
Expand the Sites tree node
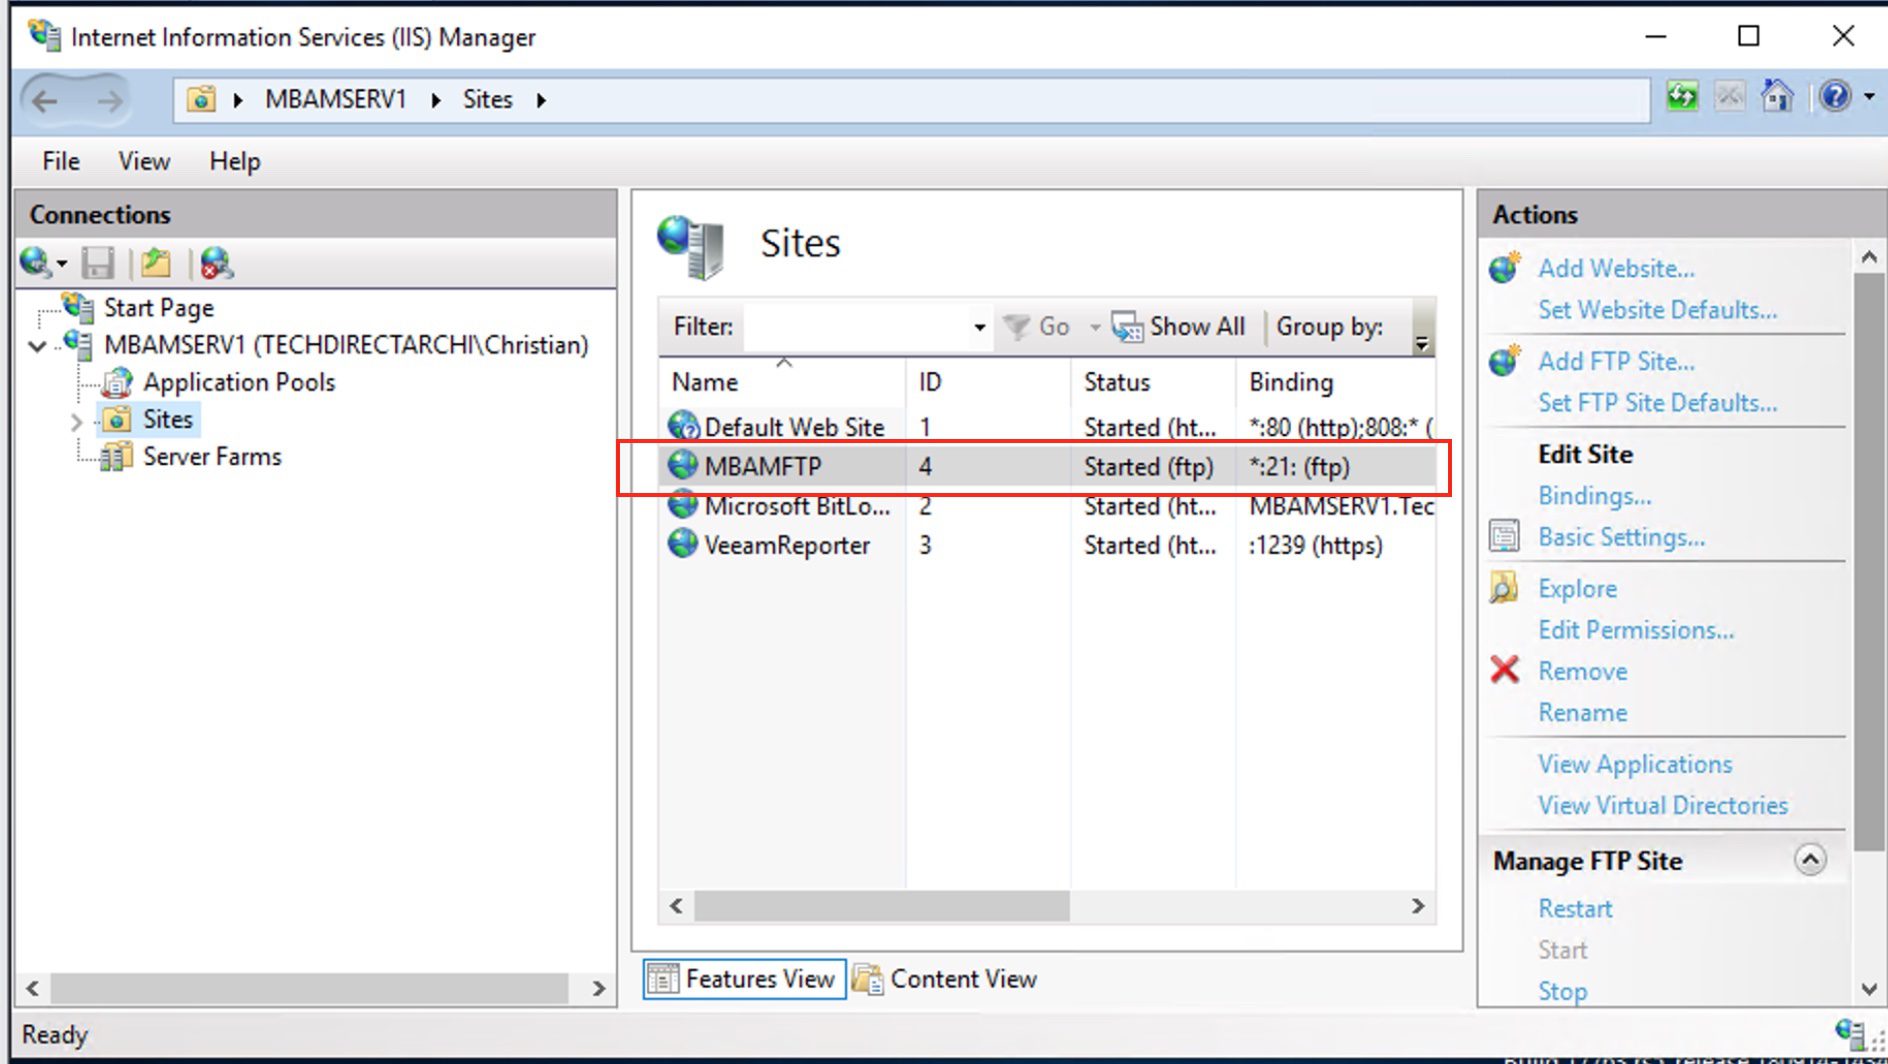(x=76, y=422)
